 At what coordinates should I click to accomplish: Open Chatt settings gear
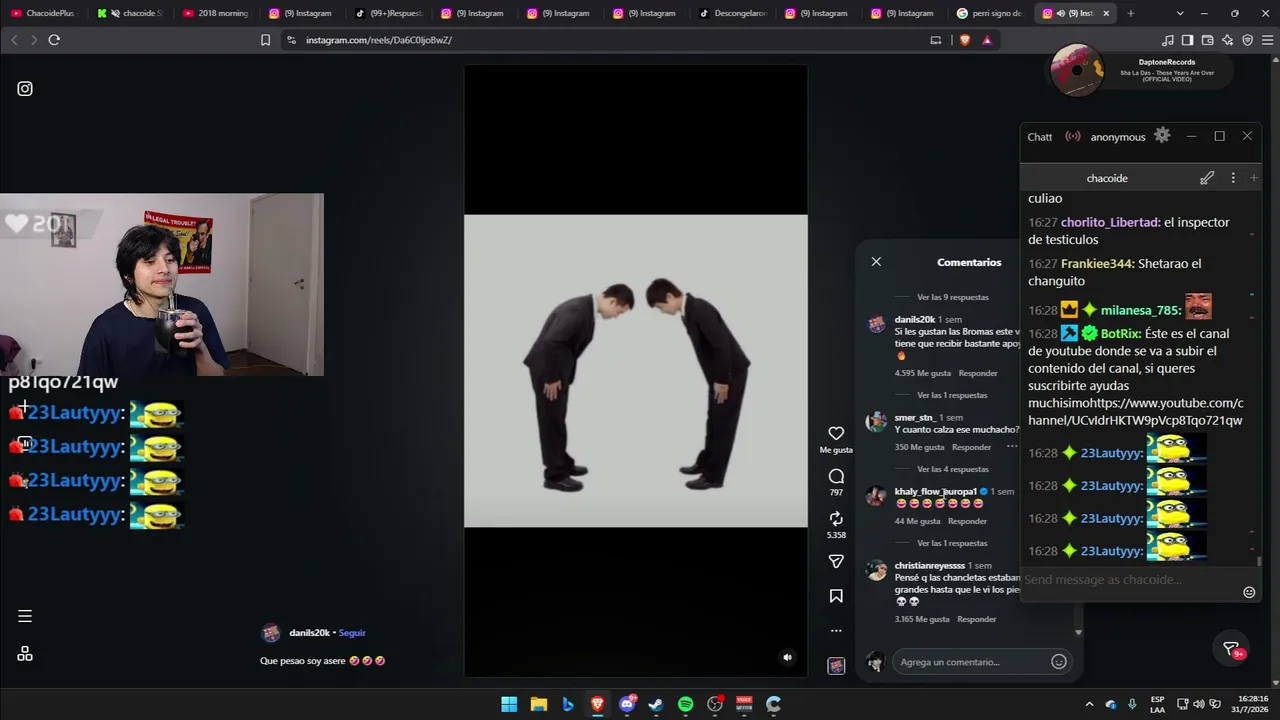[x=1162, y=136]
